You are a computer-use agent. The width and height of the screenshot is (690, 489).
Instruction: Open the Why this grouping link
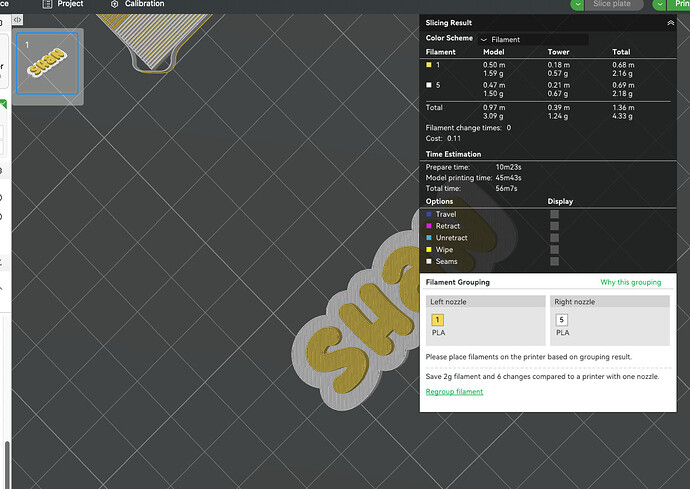coord(631,282)
